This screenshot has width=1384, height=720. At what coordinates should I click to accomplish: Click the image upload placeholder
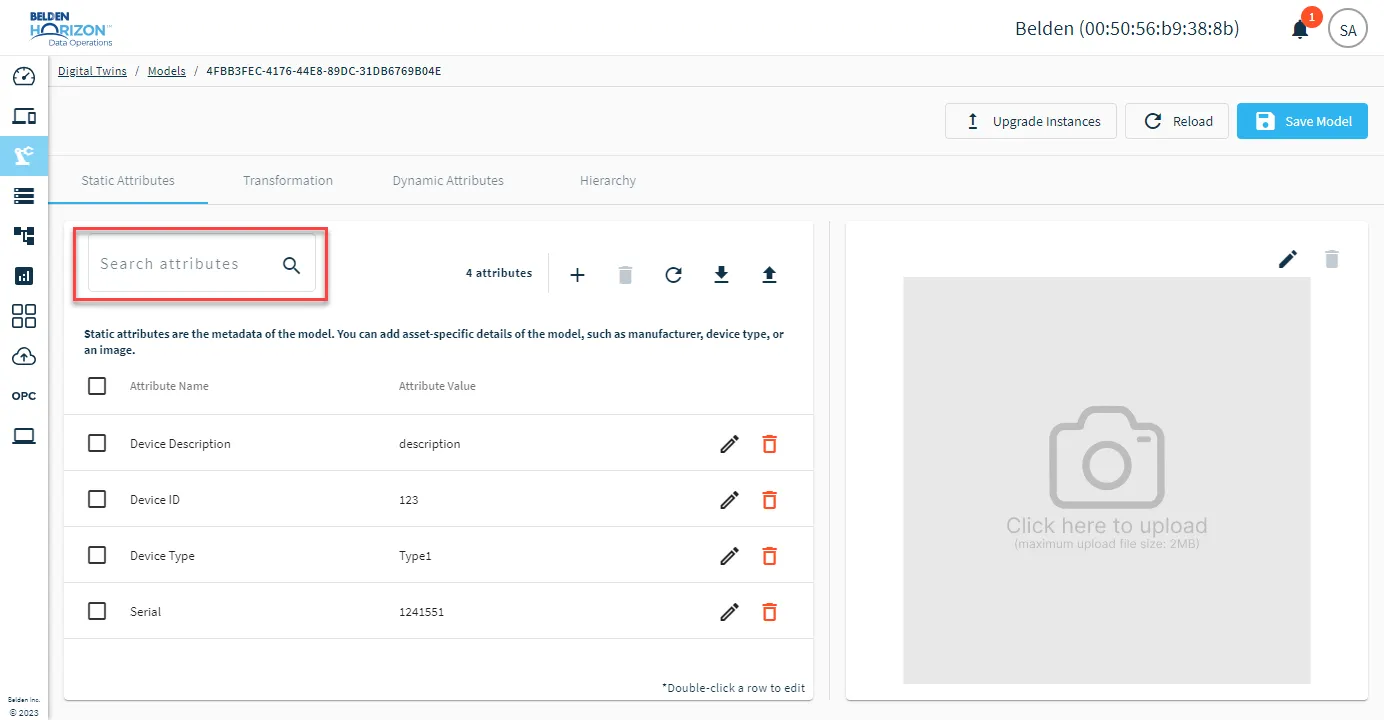click(1107, 480)
